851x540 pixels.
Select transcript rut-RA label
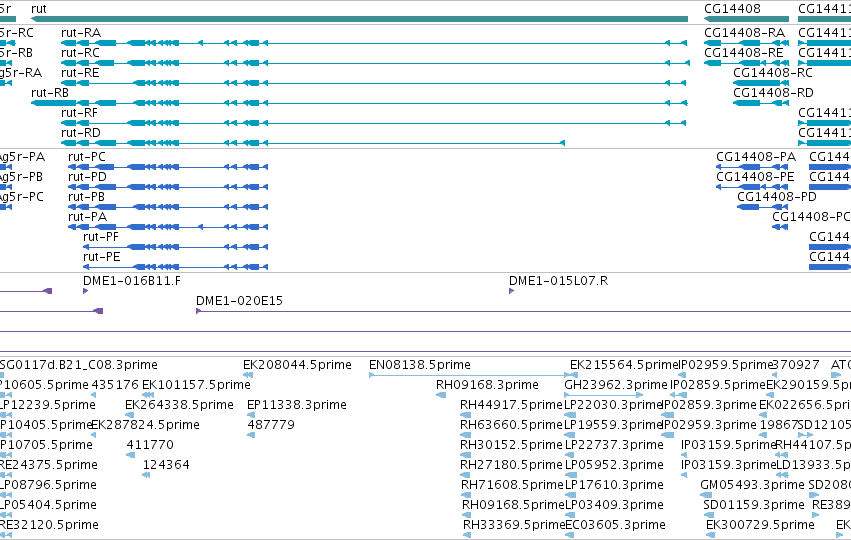point(81,33)
